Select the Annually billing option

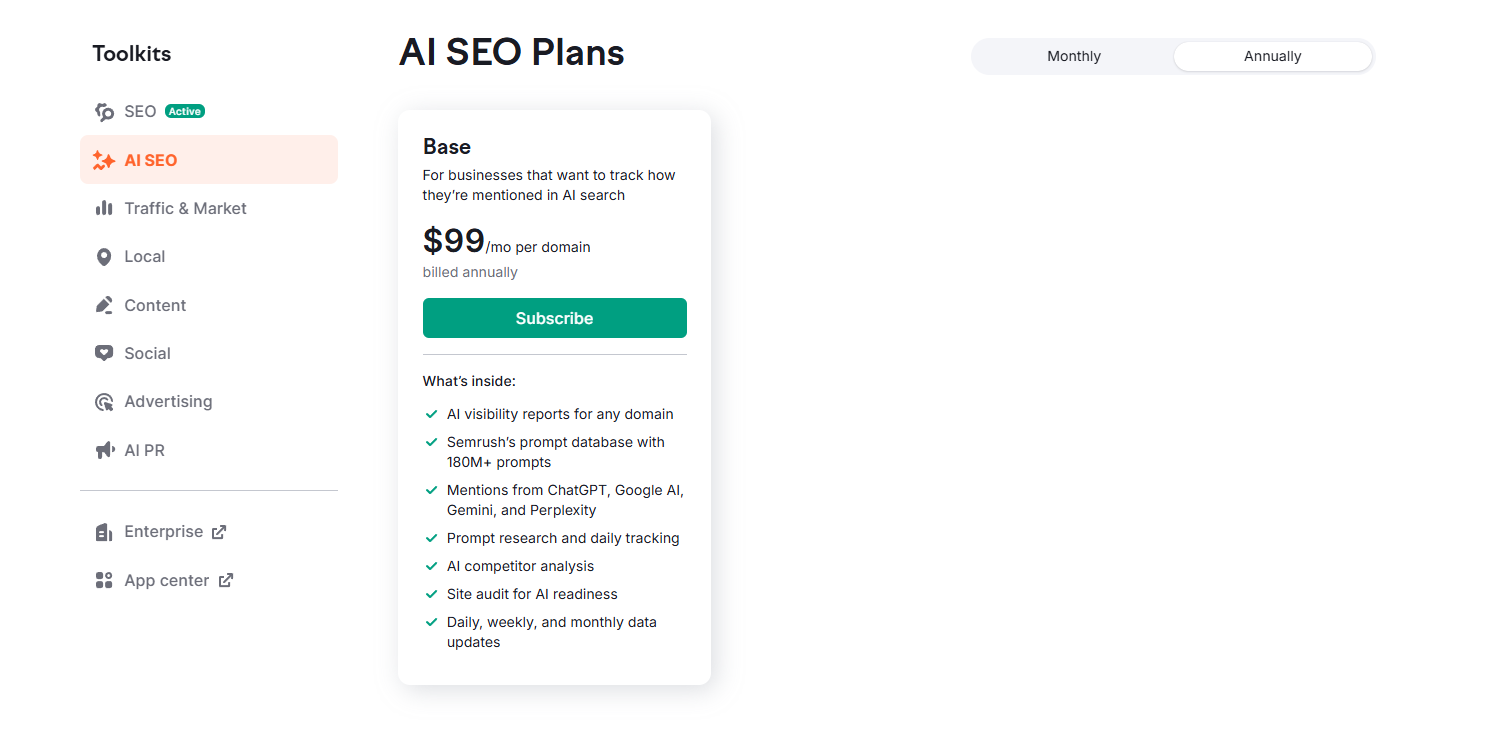click(1272, 56)
